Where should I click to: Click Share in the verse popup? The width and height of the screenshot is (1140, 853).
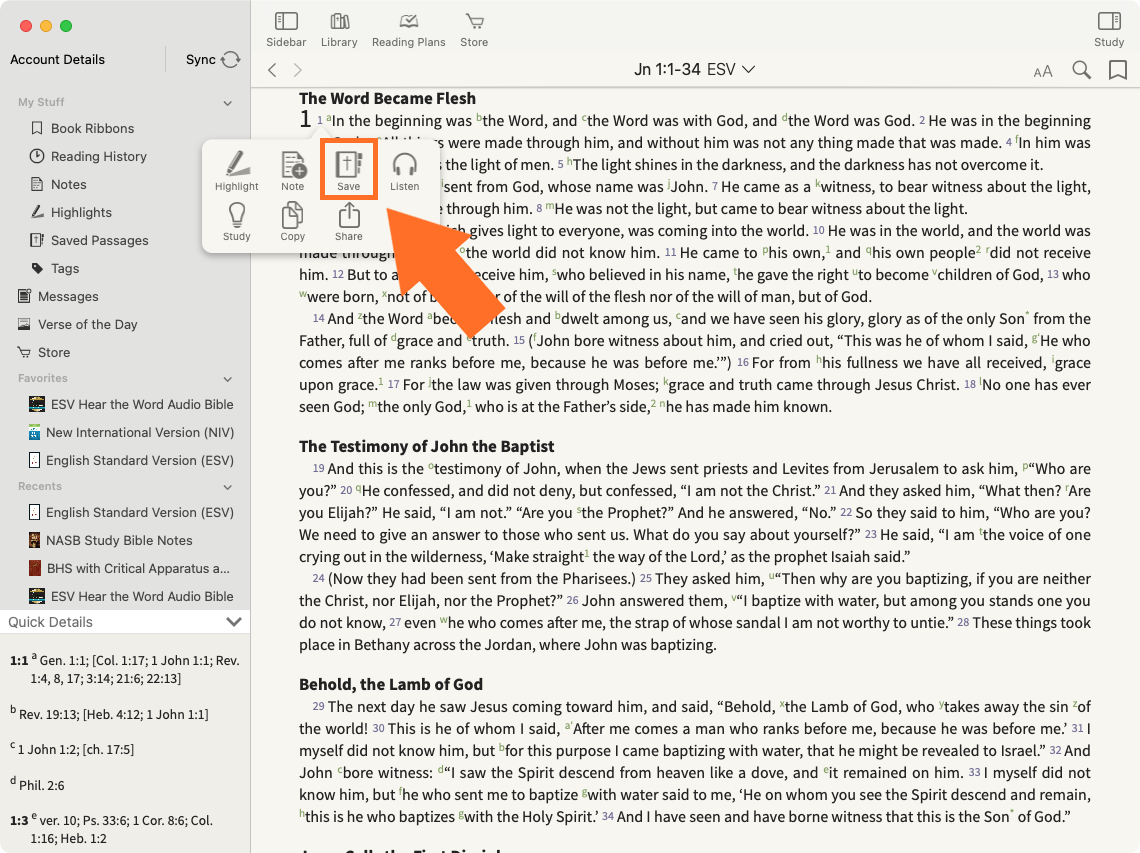click(x=348, y=222)
